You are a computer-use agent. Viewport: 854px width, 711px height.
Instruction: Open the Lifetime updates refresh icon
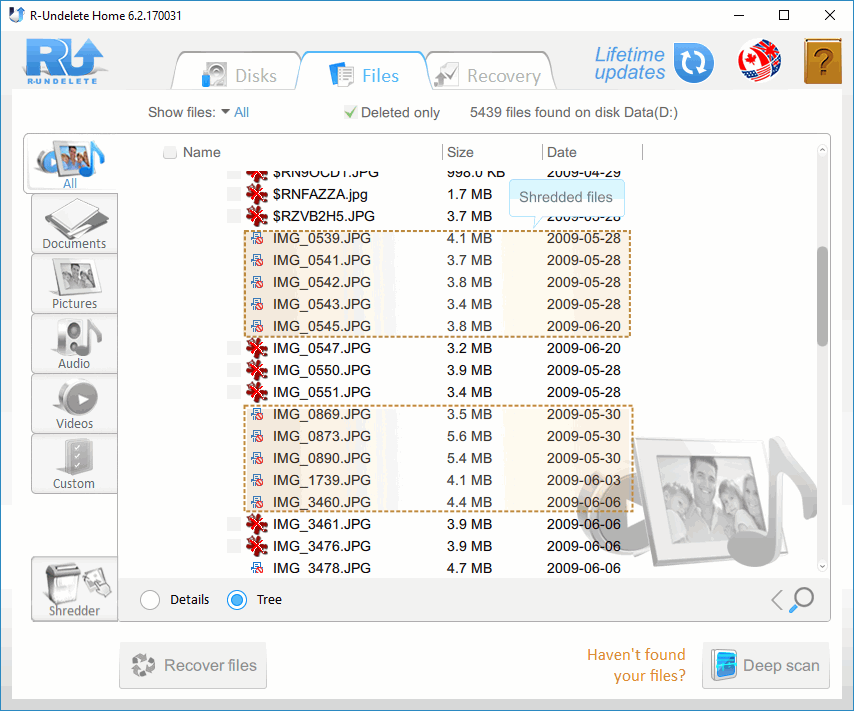693,63
